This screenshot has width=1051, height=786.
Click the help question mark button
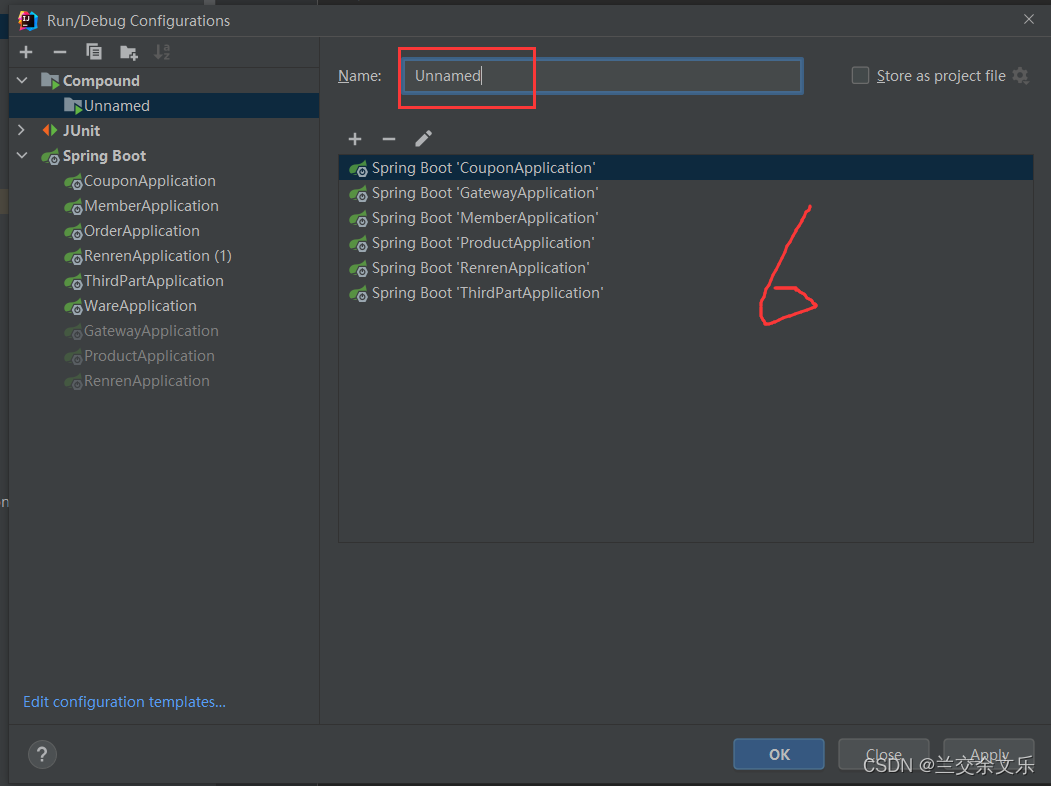click(x=42, y=755)
